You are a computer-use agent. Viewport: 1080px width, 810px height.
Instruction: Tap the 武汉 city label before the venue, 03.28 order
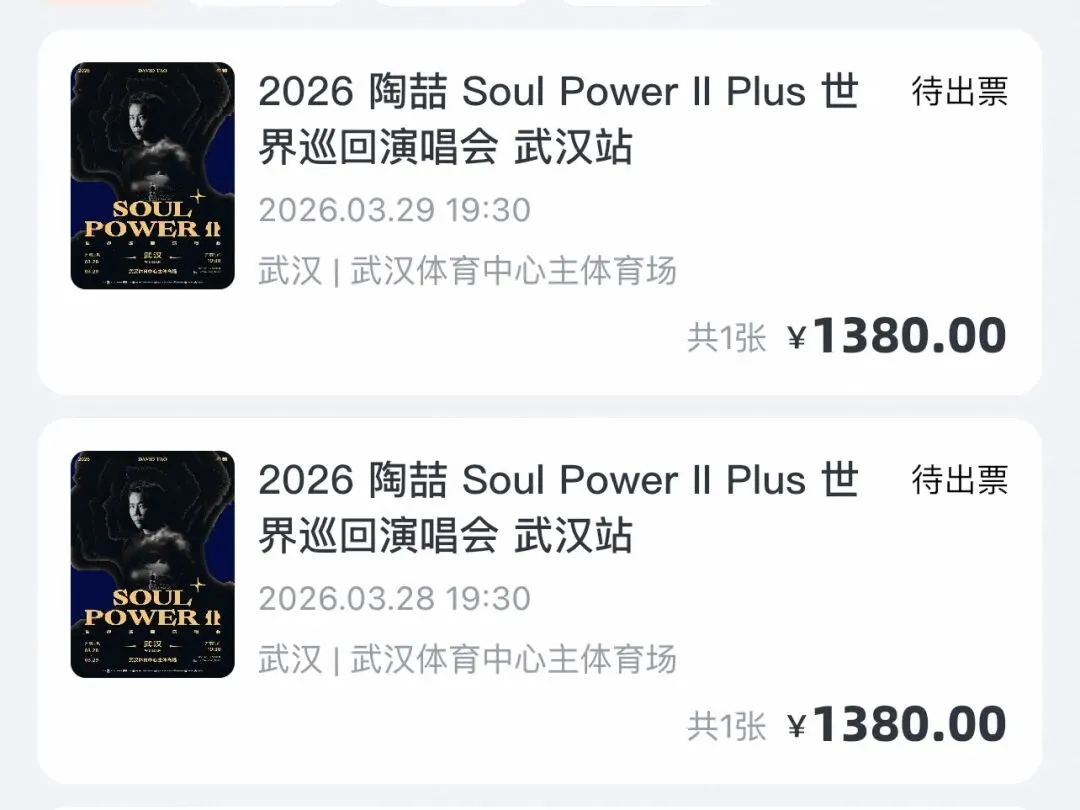(x=290, y=659)
